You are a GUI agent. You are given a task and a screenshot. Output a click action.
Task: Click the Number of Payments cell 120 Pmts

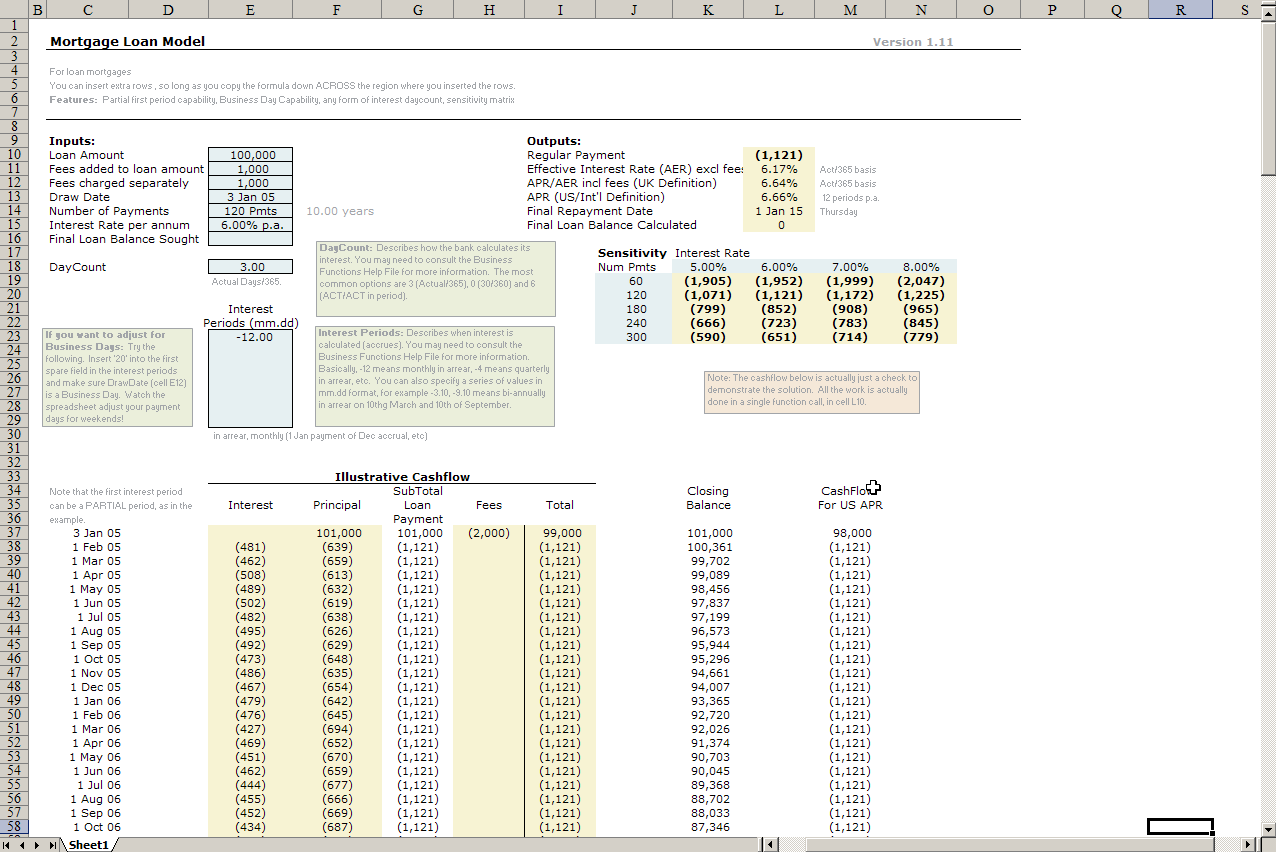250,211
